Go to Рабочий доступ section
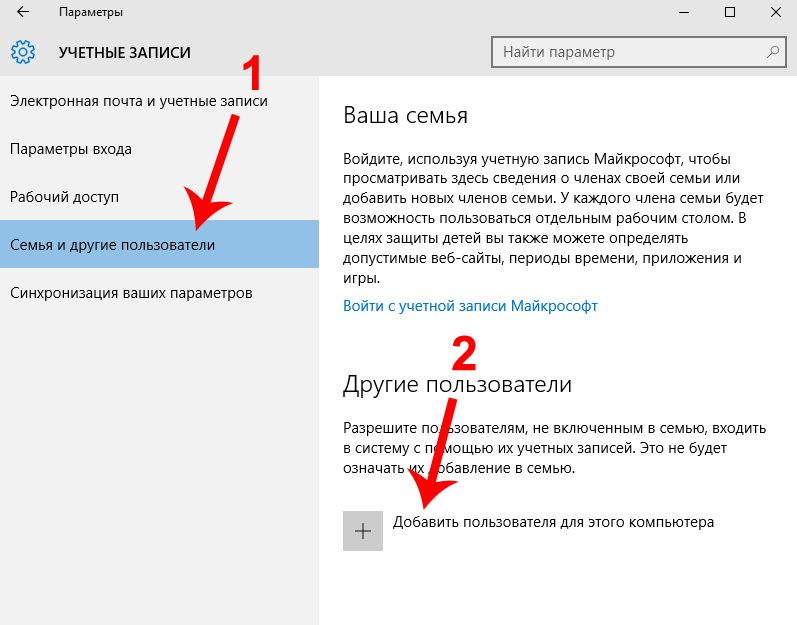This screenshot has width=797, height=625. (x=64, y=197)
